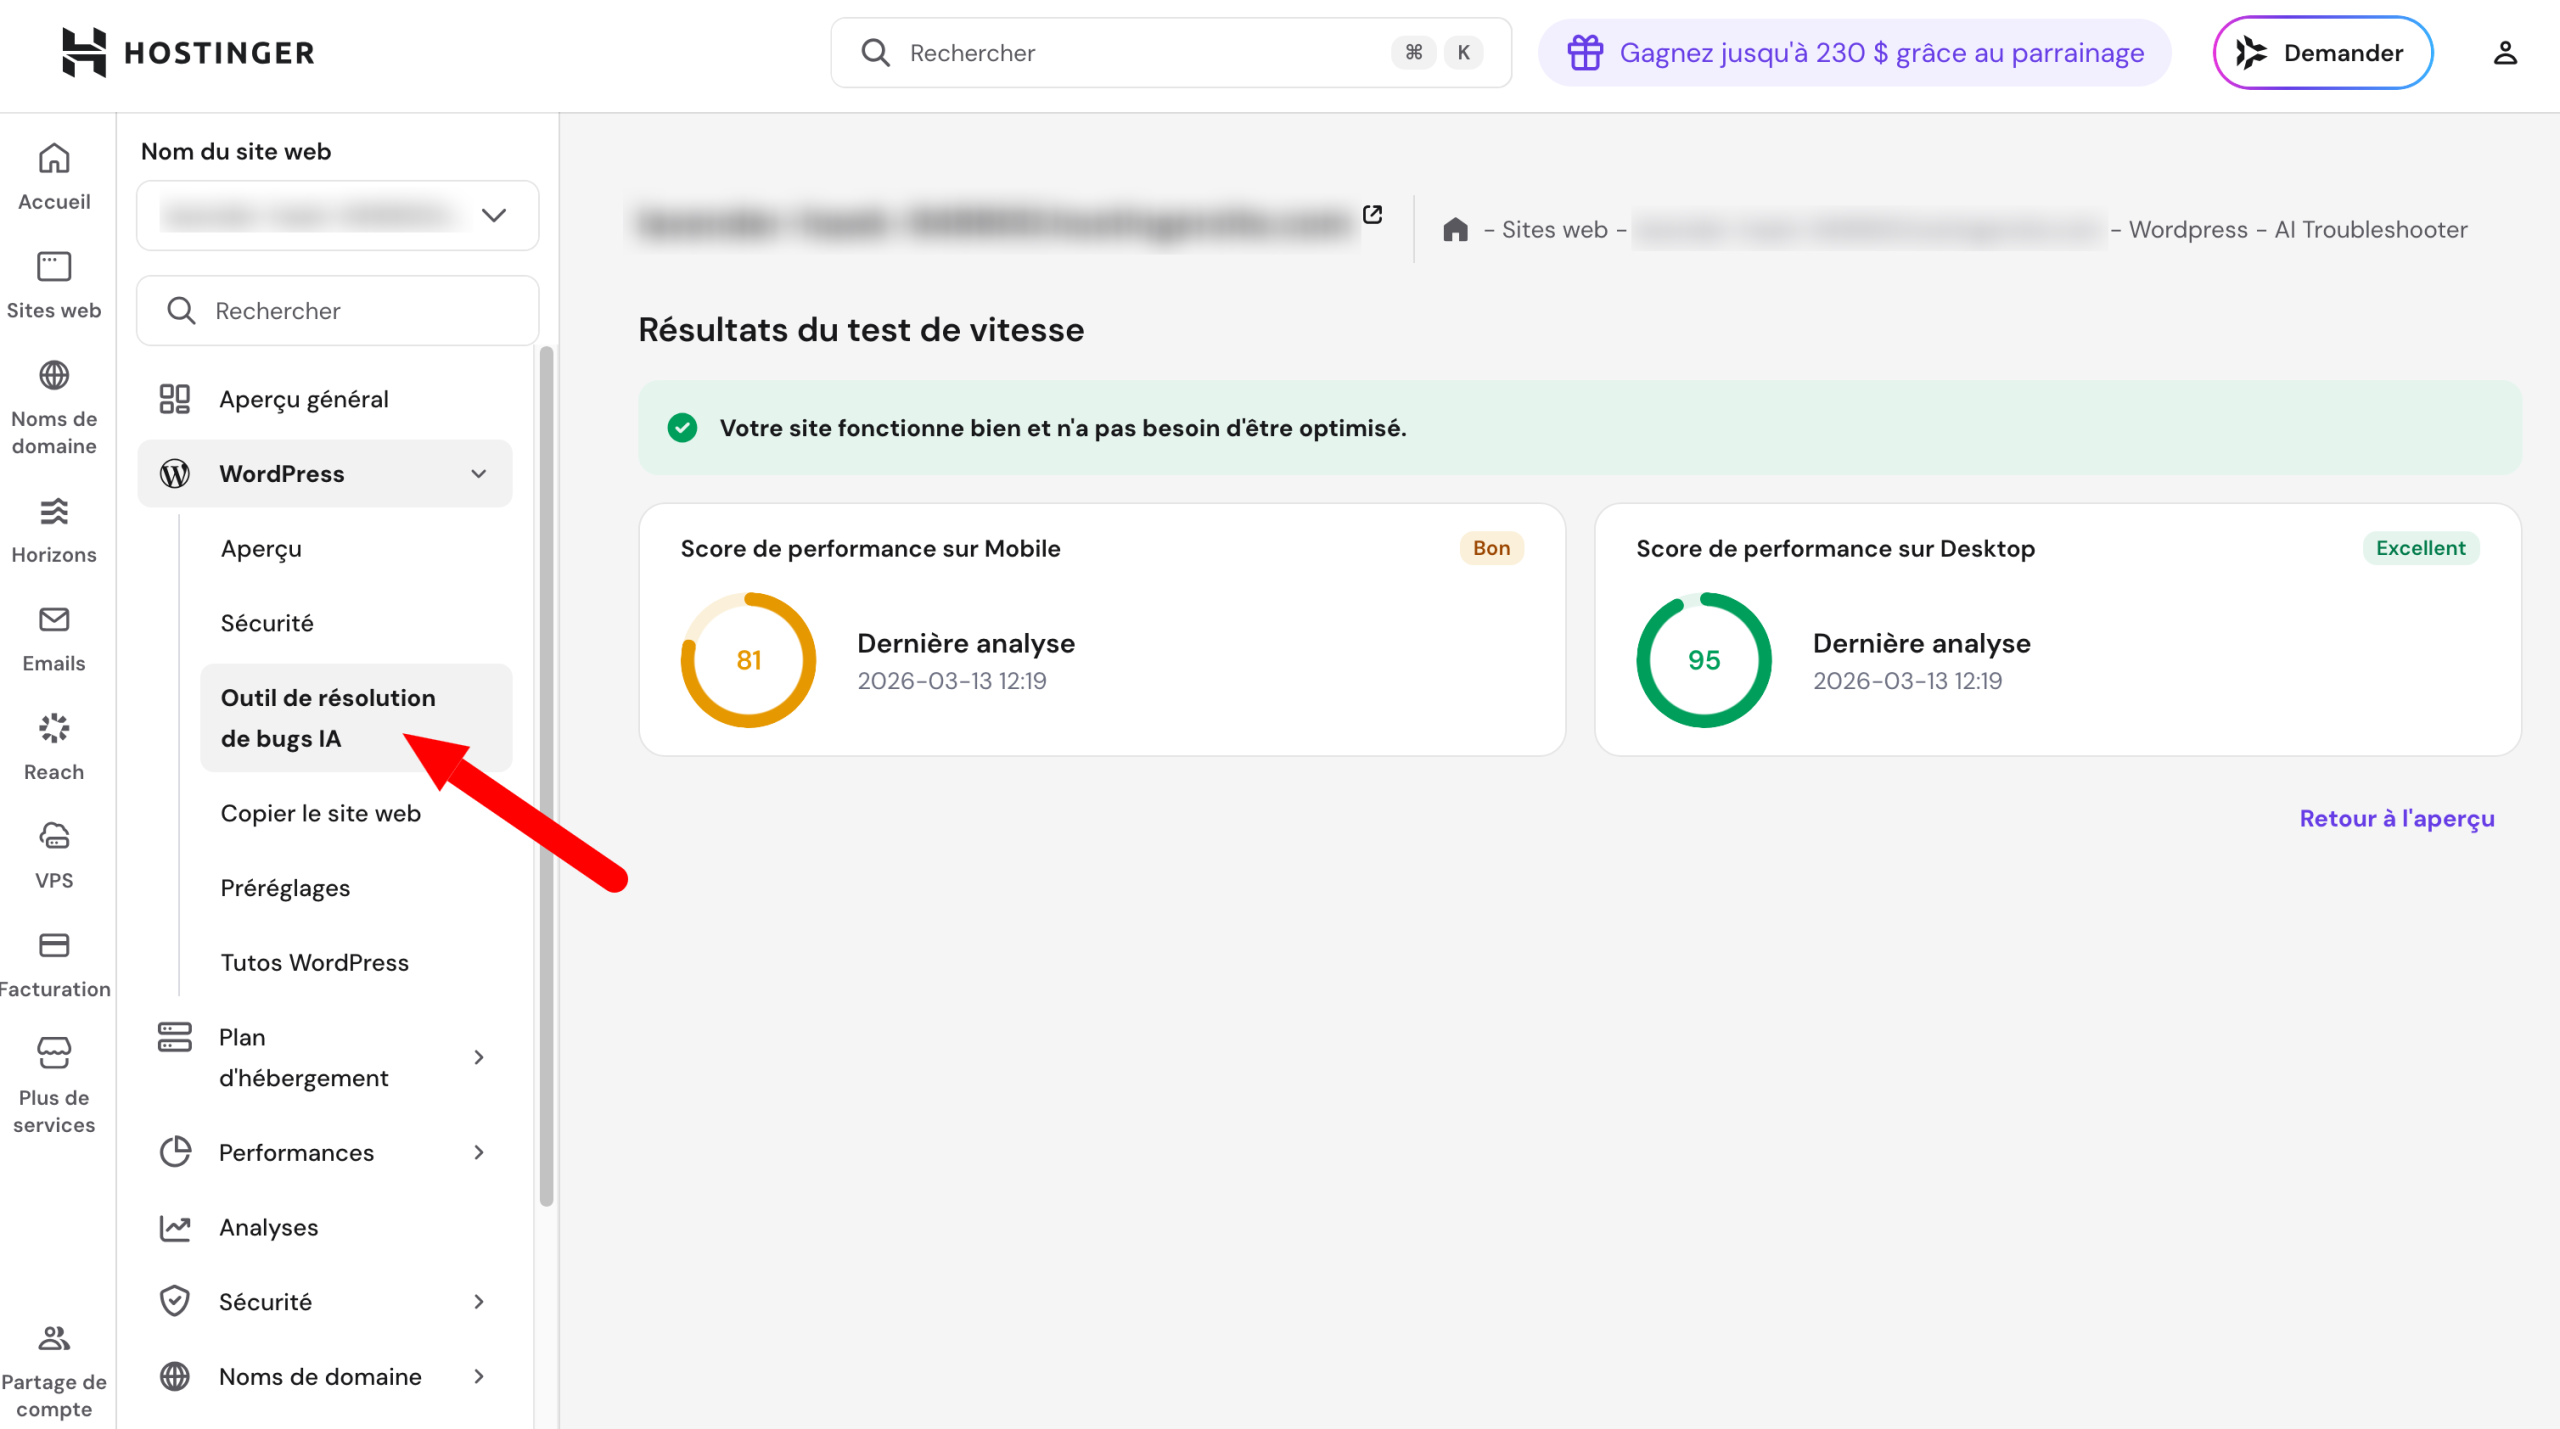Click the user profile icon
The width and height of the screenshot is (2560, 1429).
[2504, 53]
